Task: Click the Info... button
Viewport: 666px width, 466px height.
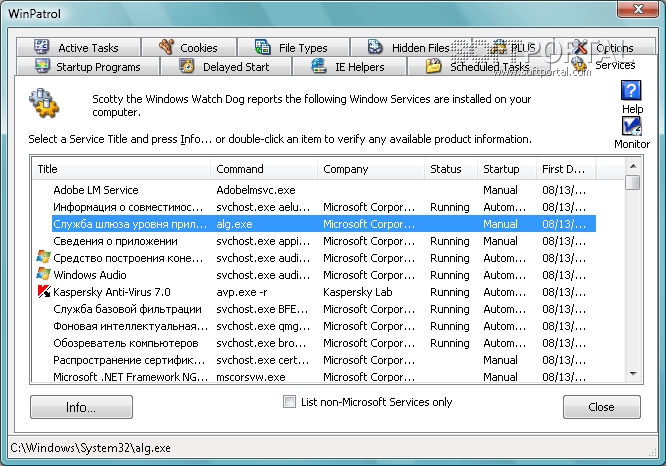Action: coord(81,407)
